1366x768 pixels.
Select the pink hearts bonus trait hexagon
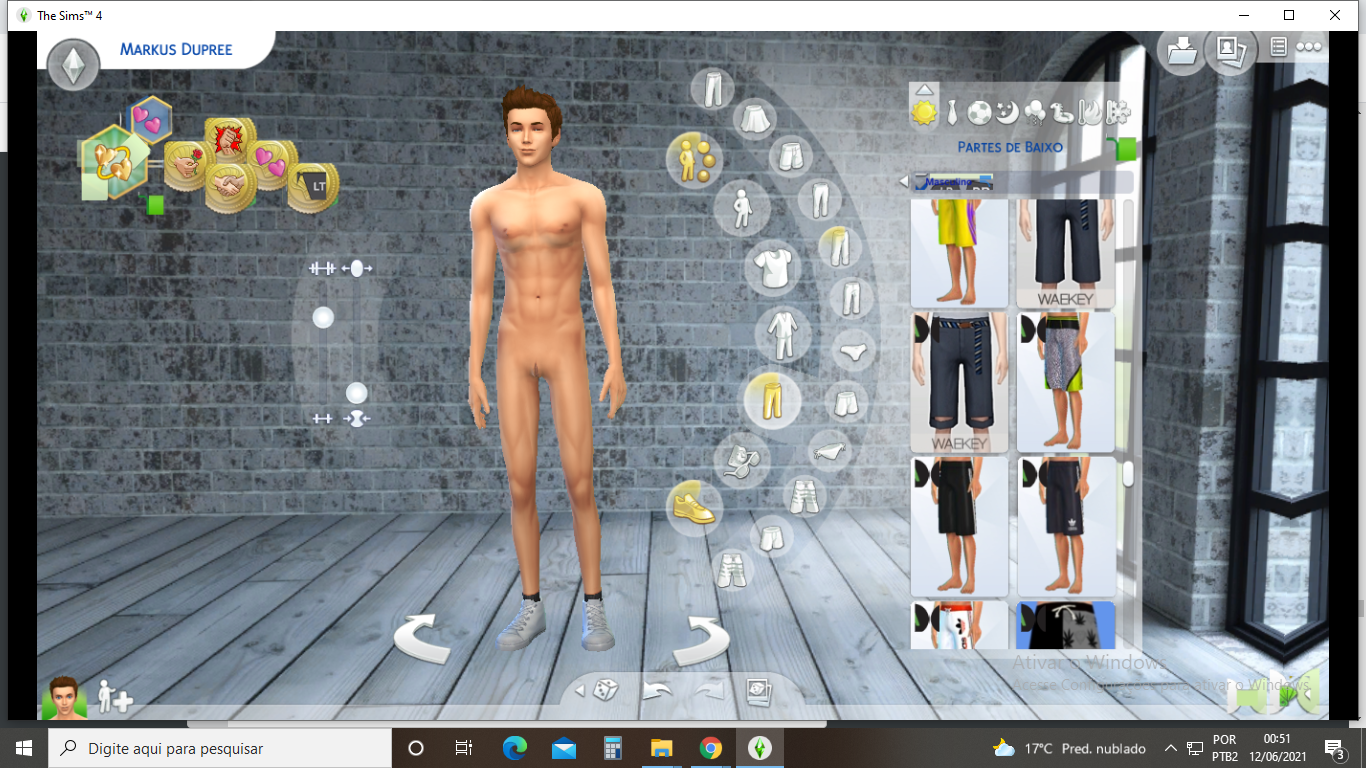pyautogui.click(x=150, y=122)
